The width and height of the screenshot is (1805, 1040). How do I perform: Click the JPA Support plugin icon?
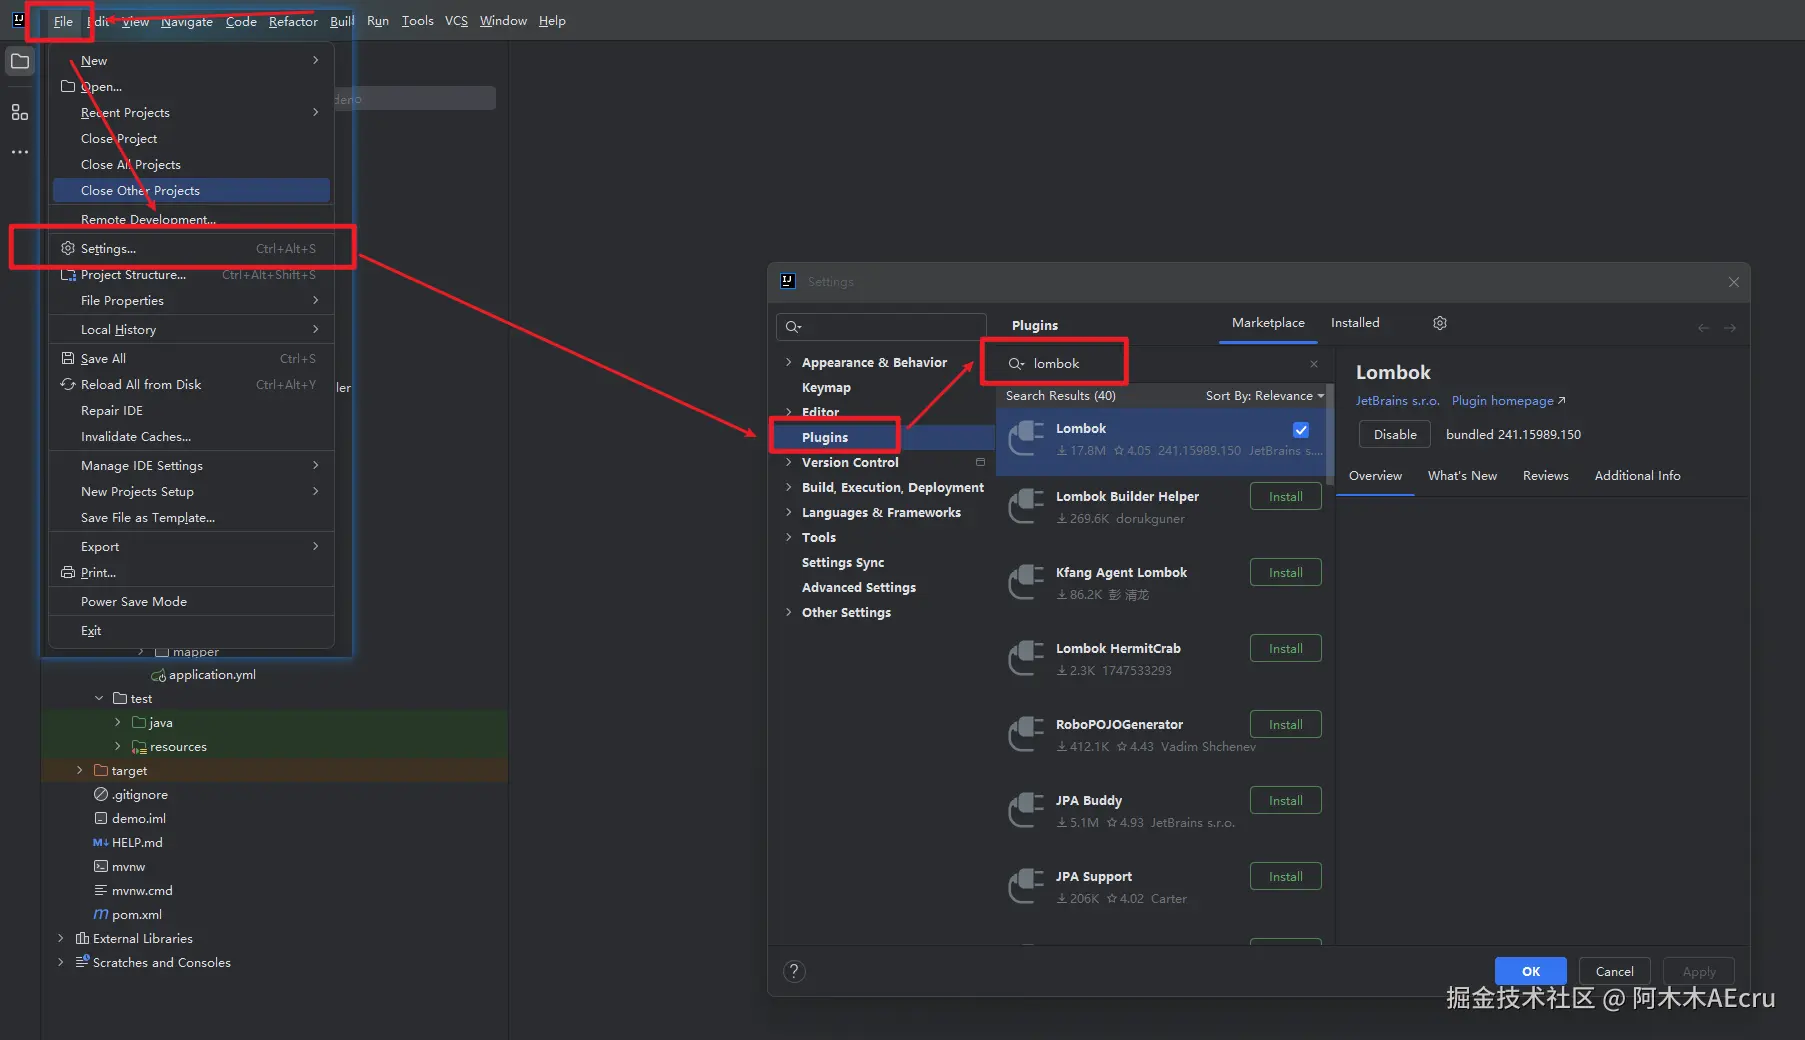click(x=1026, y=886)
